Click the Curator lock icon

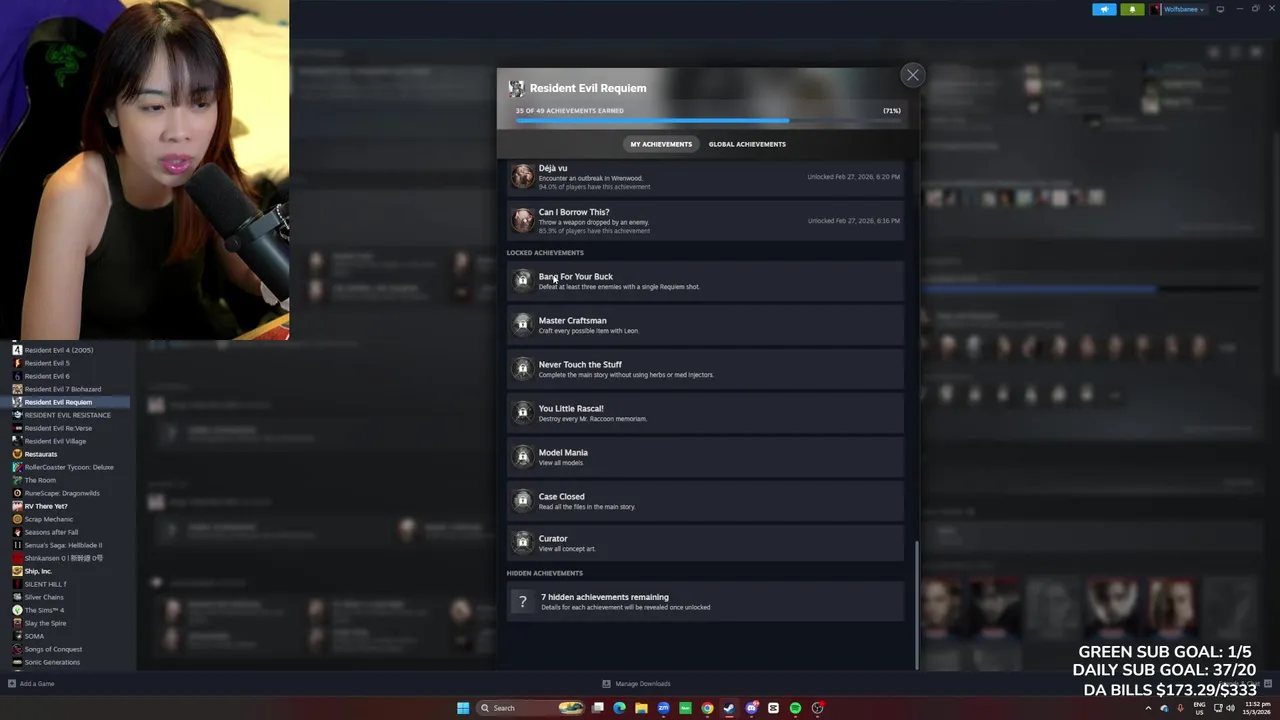coord(522,543)
